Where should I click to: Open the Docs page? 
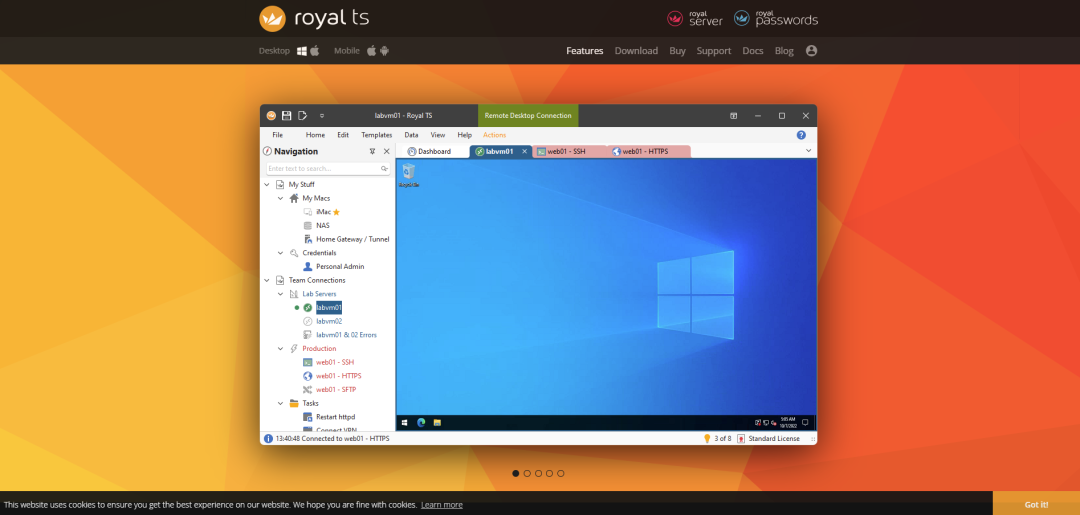point(753,51)
